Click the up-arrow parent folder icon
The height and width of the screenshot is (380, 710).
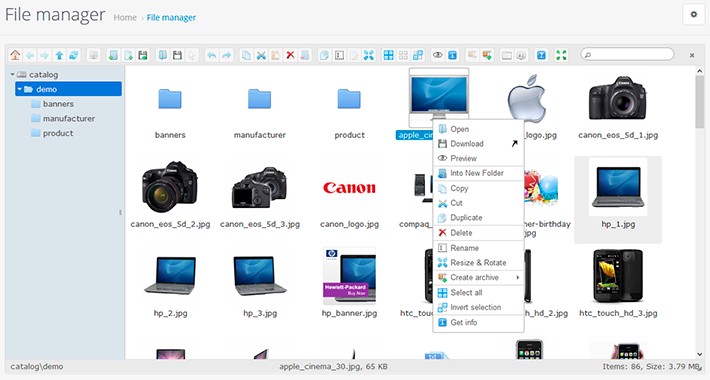click(x=59, y=55)
